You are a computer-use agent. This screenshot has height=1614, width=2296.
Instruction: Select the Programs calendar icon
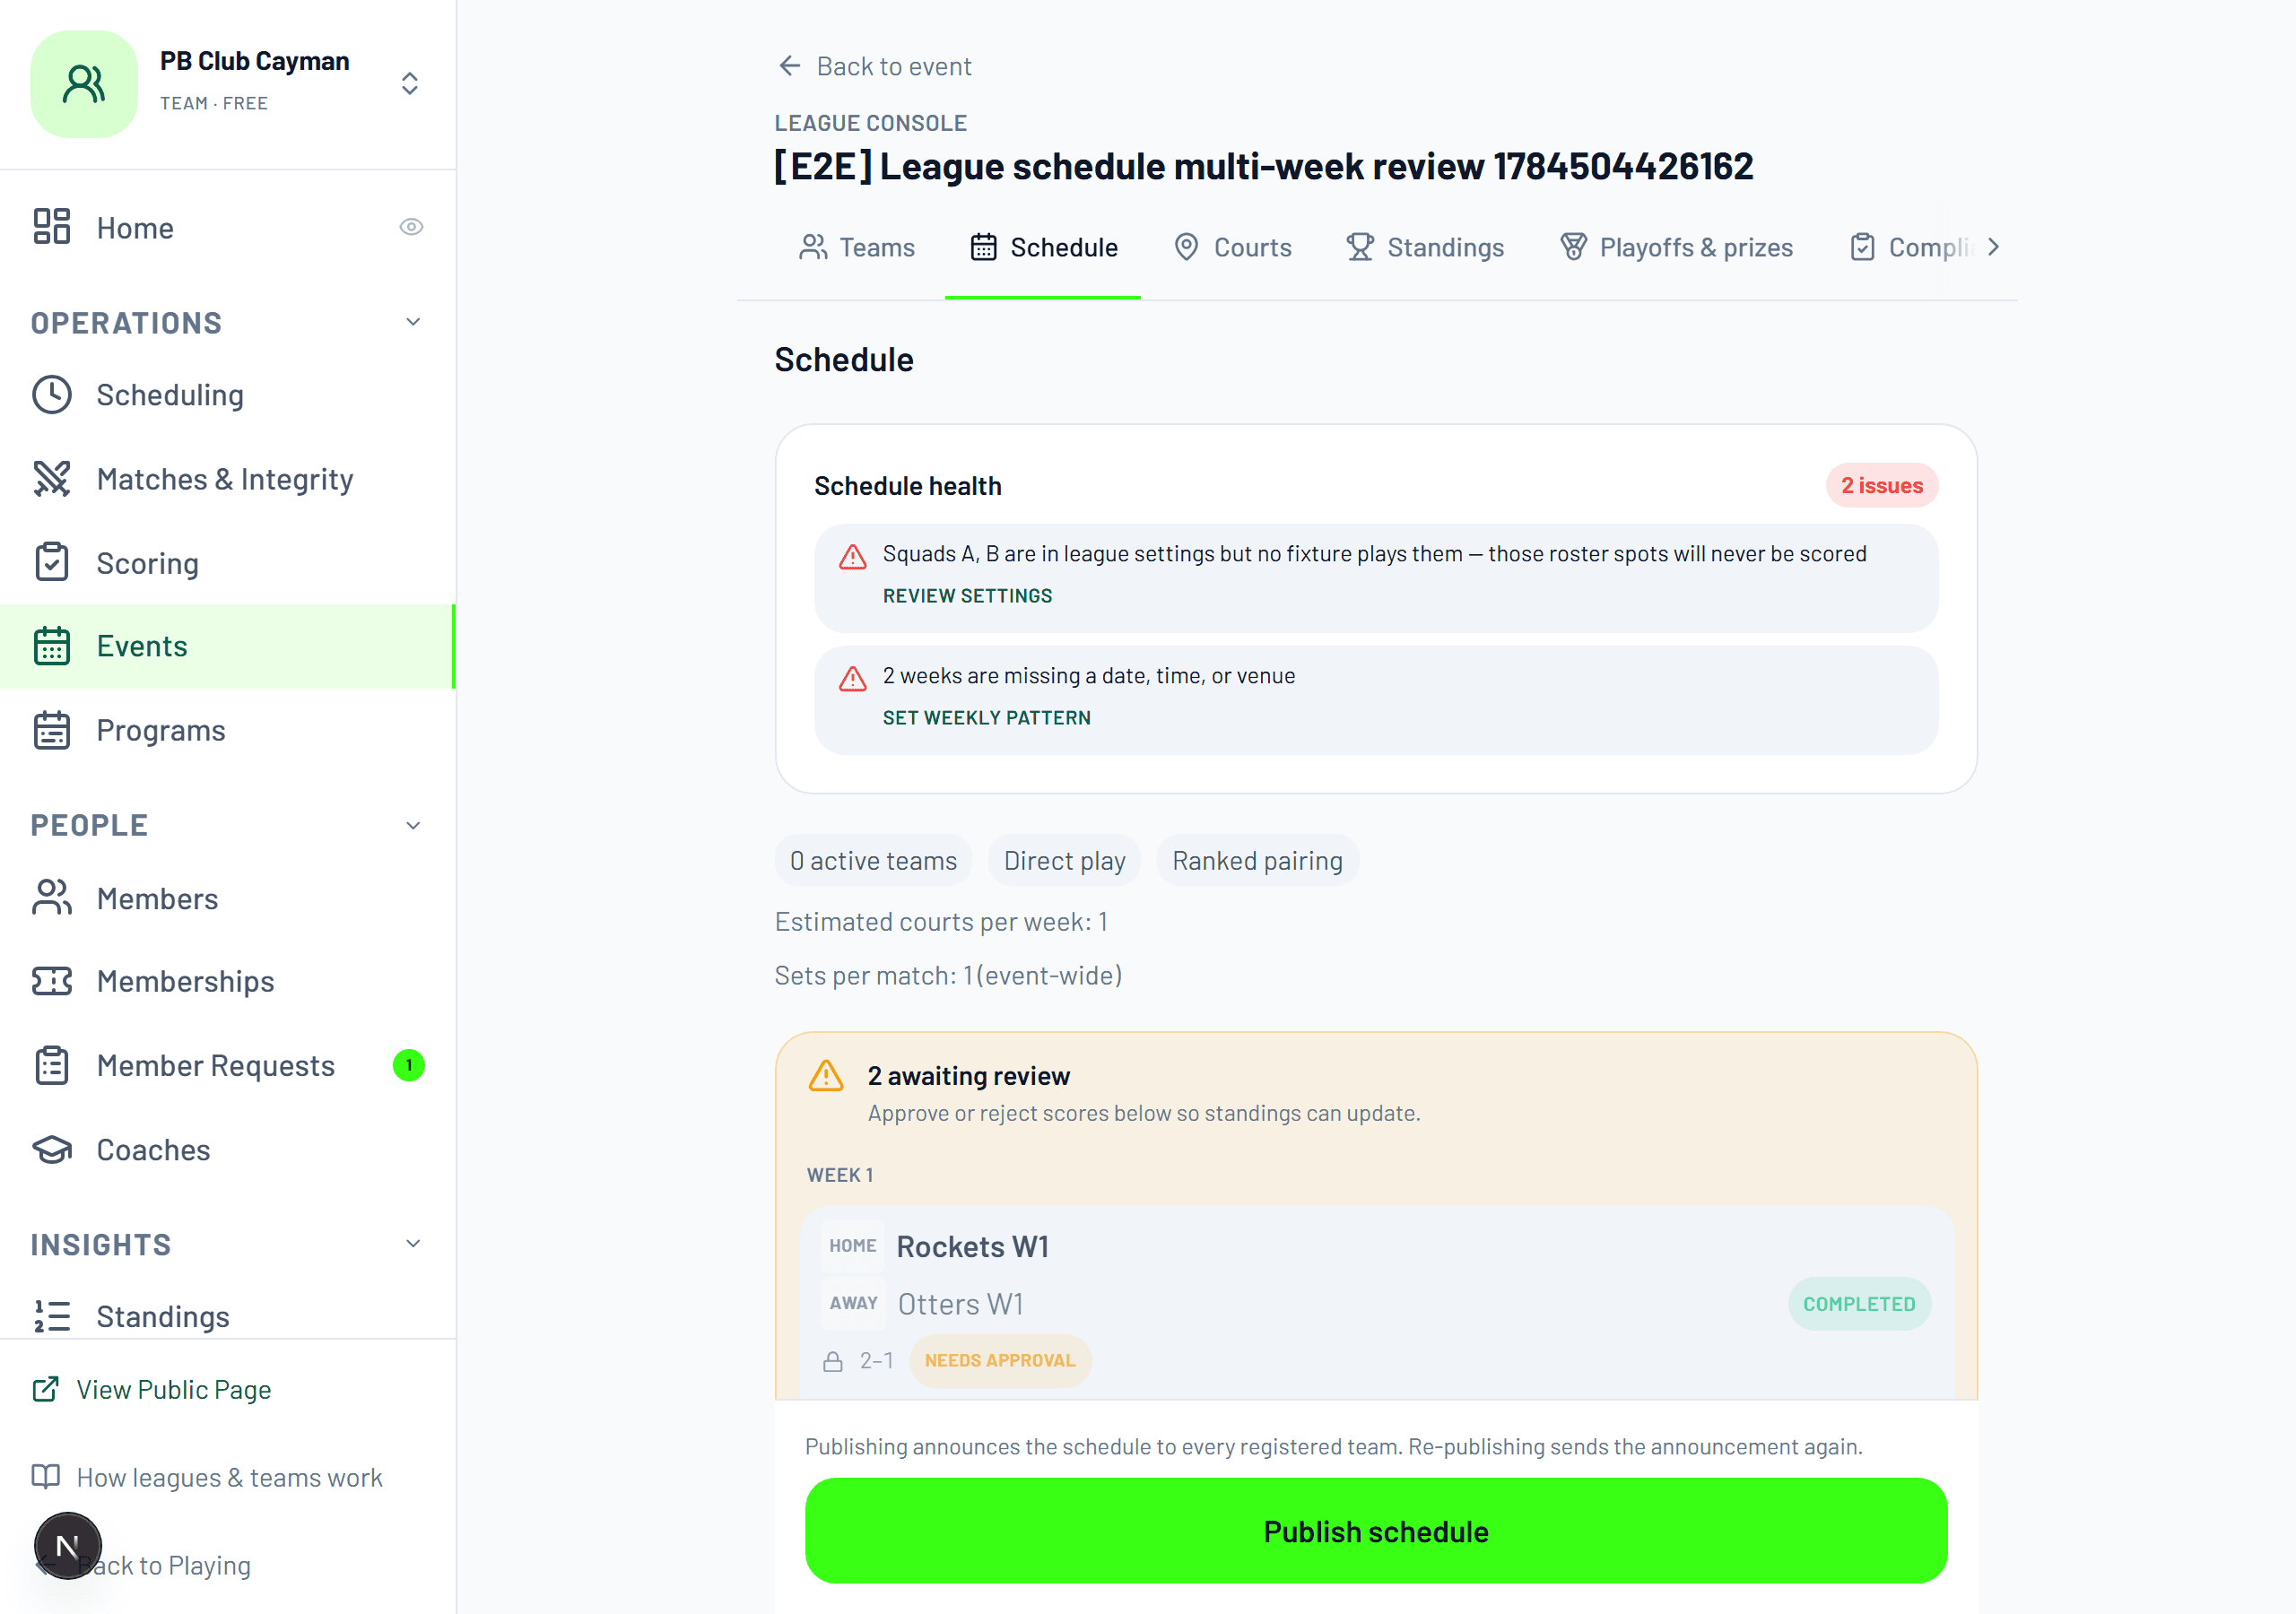click(x=52, y=730)
